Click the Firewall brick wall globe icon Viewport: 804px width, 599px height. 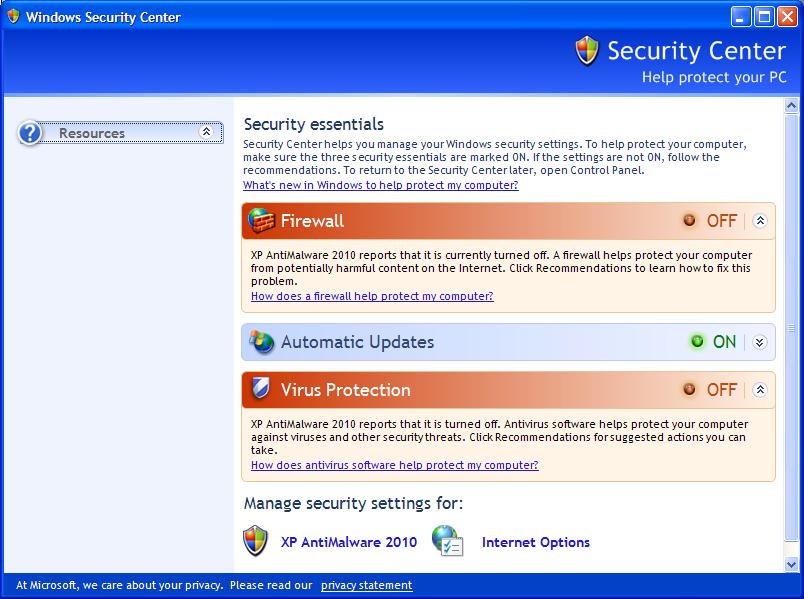coord(262,221)
